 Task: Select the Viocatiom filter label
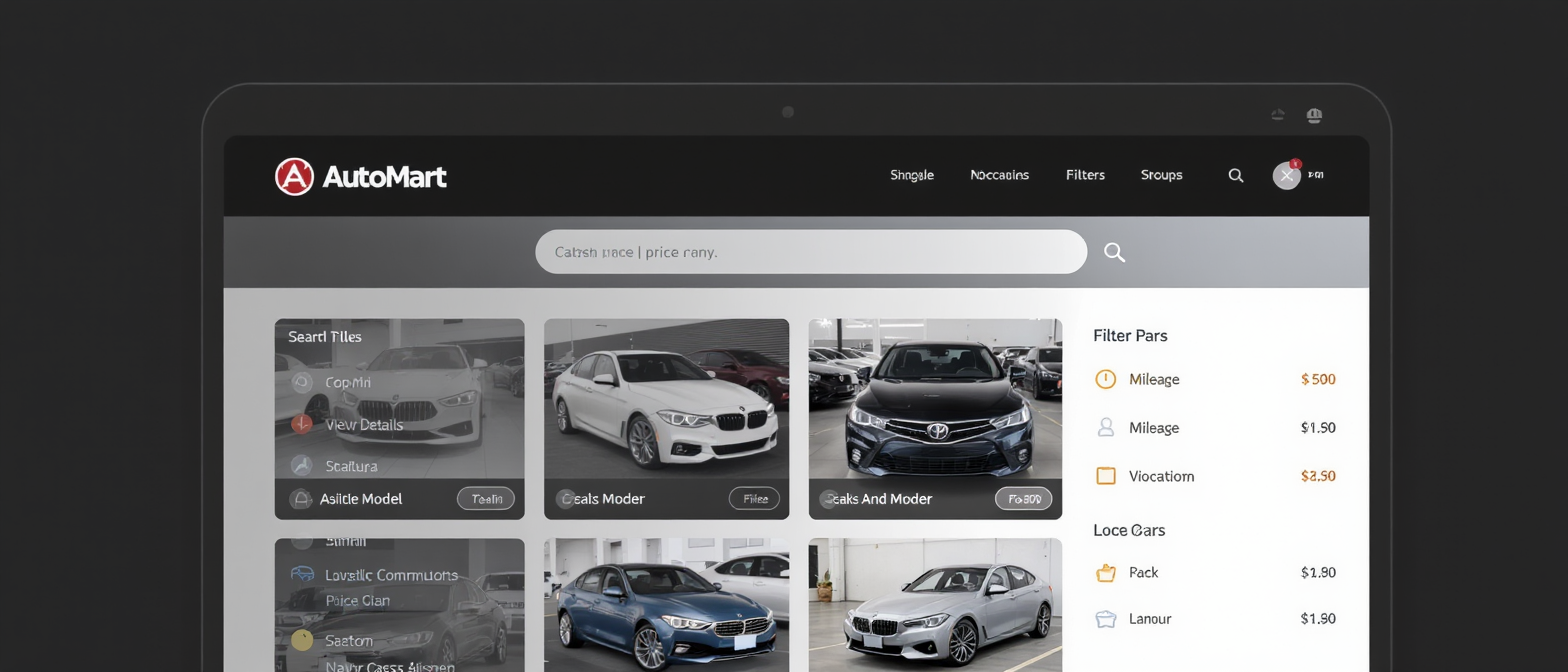pyautogui.click(x=1161, y=476)
